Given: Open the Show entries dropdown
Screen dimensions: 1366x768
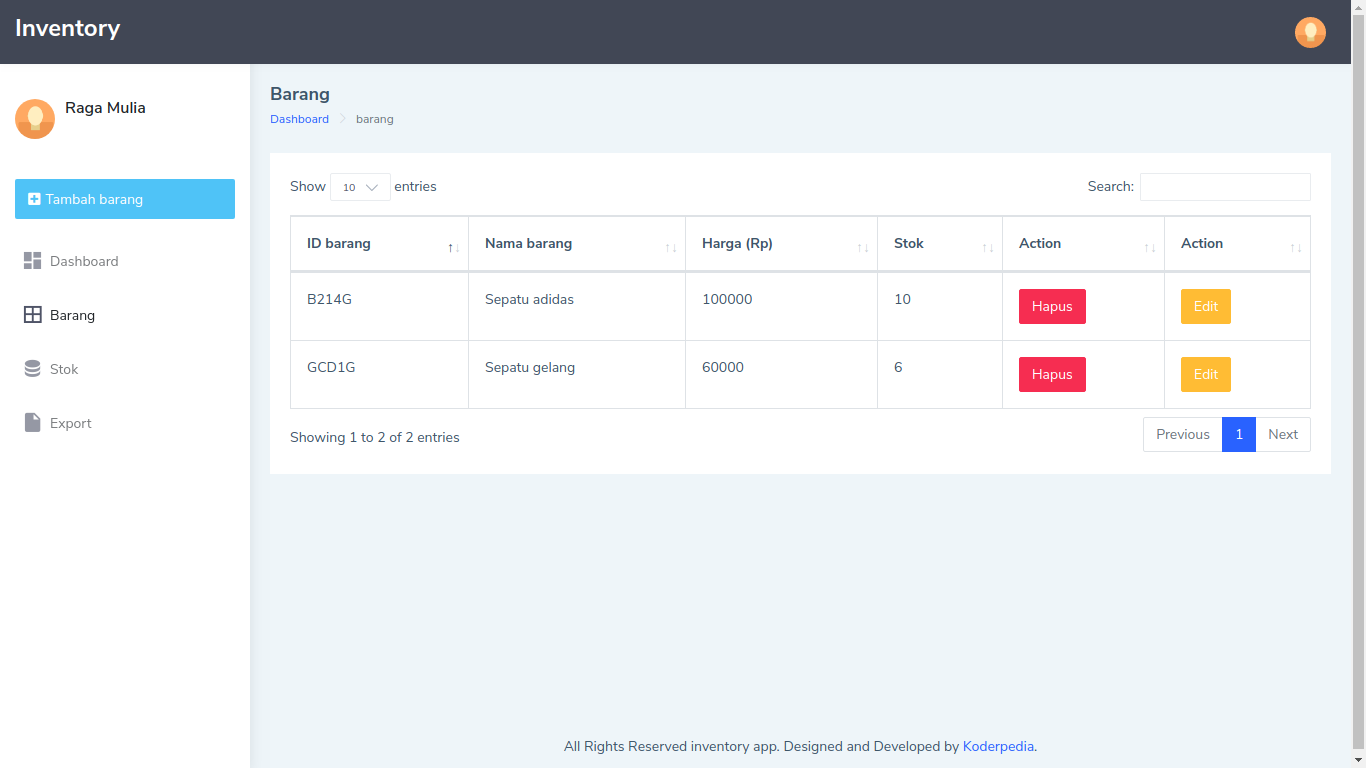Looking at the screenshot, I should (x=359, y=187).
